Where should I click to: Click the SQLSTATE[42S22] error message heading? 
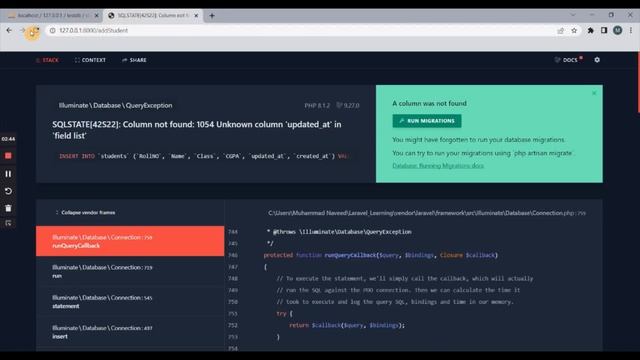197,130
